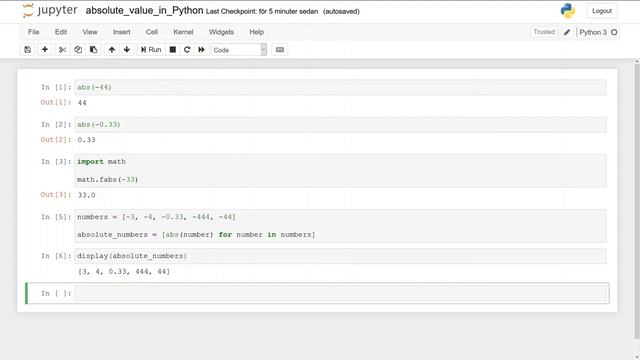Click the Python logo icon
The image size is (640, 360).
click(x=568, y=11)
